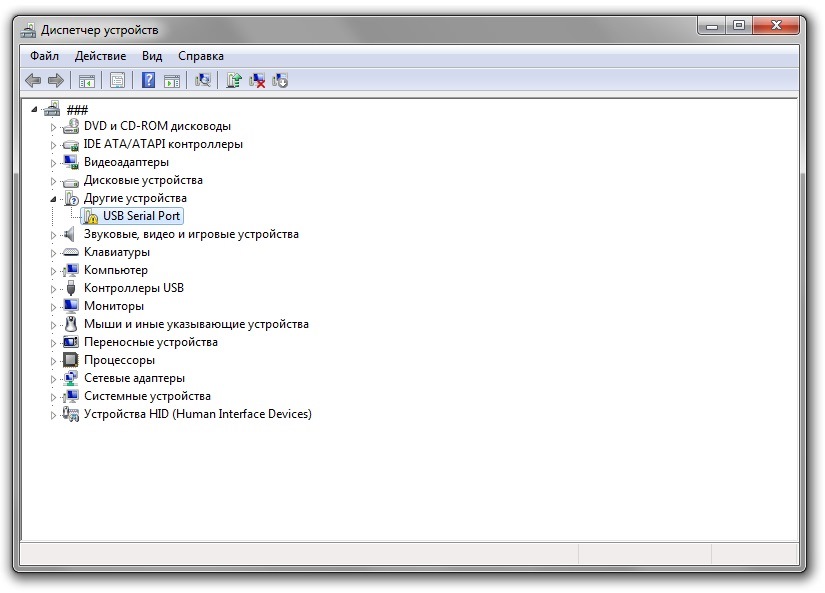Scan for hardware changes icon
The image size is (825, 593).
coord(203,81)
